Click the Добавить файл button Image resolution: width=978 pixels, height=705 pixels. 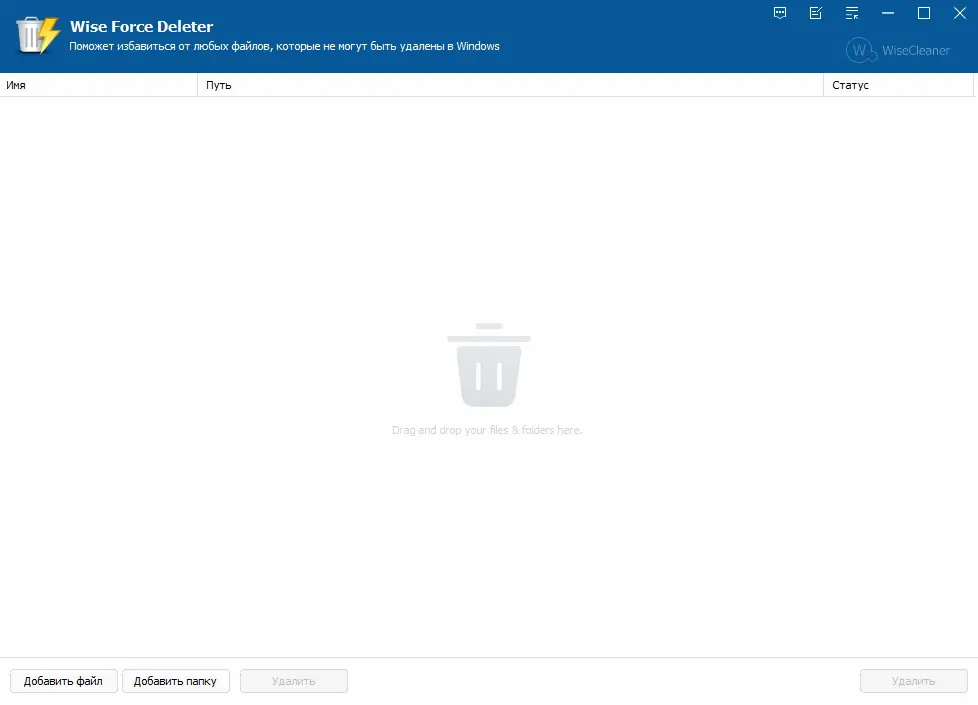64,681
